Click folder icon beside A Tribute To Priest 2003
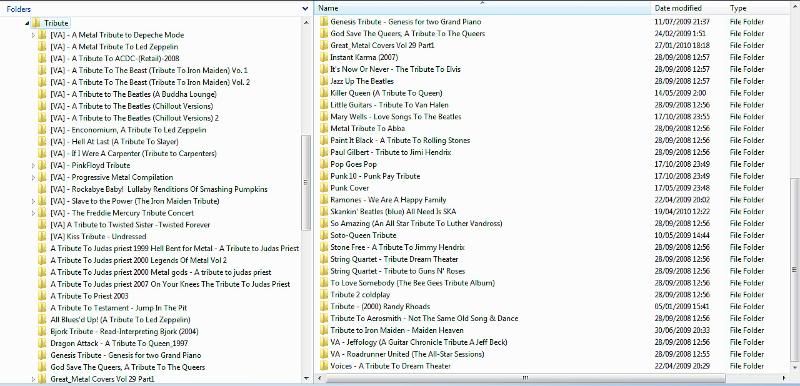The width and height of the screenshot is (800, 386). 42,296
